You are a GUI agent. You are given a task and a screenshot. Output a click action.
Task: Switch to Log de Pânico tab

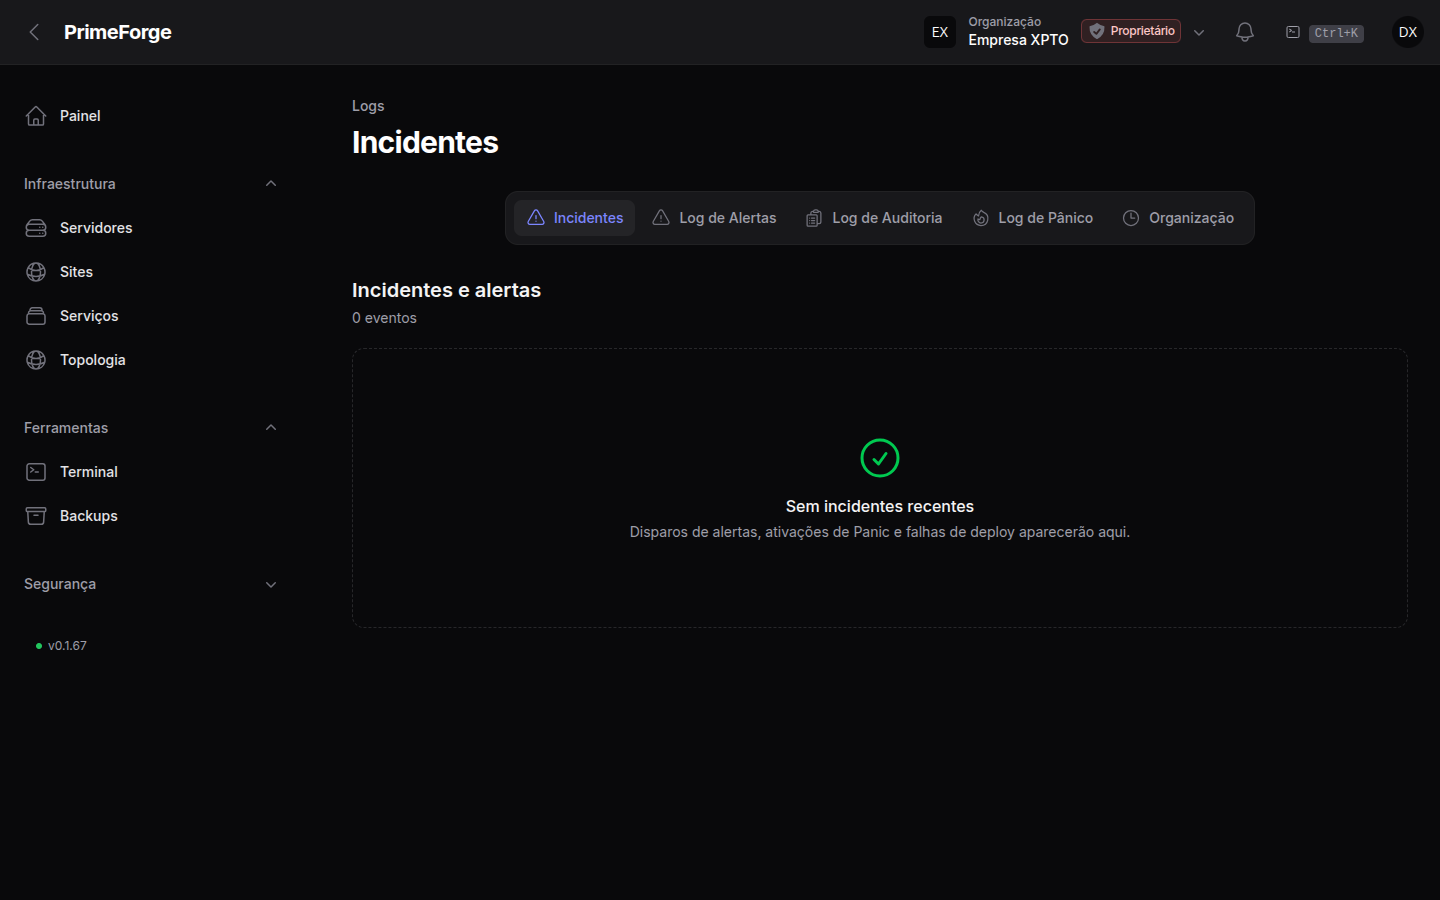pos(1033,218)
